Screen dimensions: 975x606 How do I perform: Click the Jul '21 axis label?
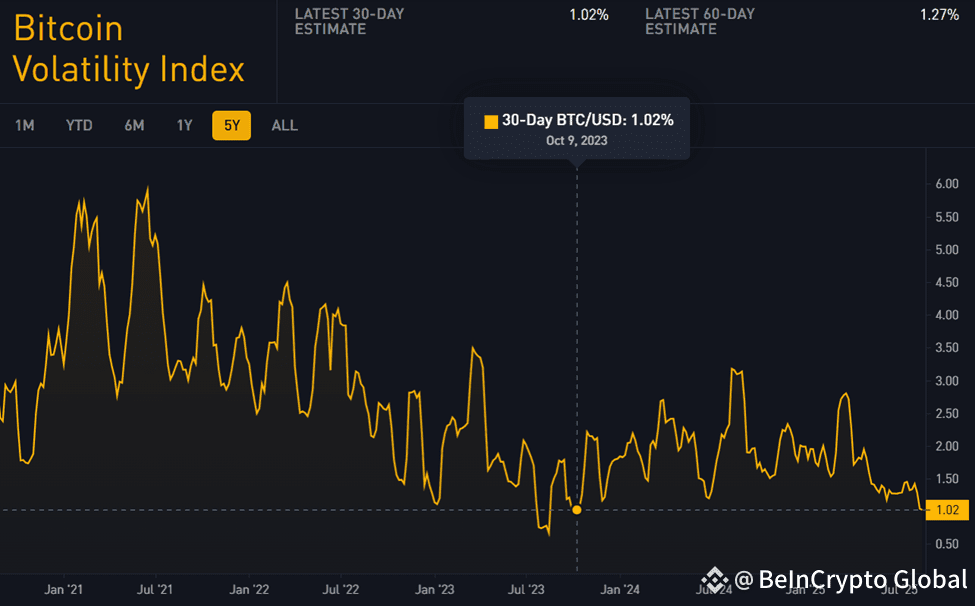155,589
